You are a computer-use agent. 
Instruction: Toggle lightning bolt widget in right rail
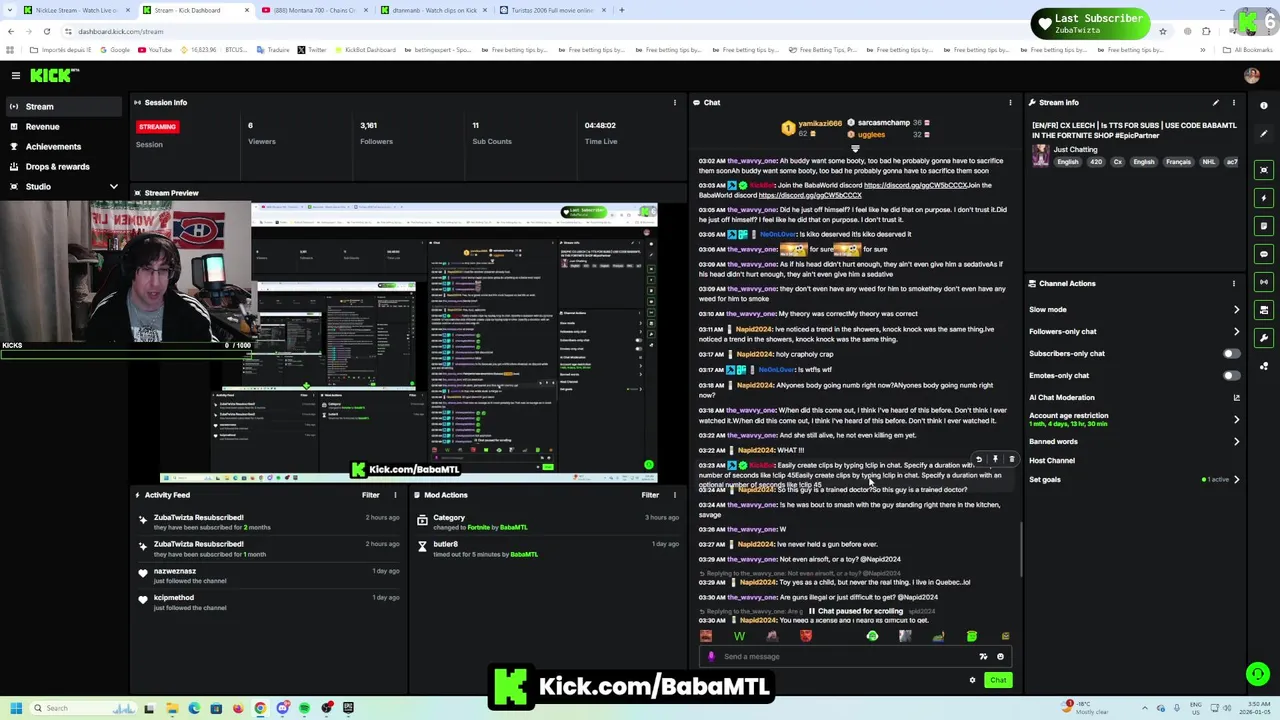click(1264, 198)
